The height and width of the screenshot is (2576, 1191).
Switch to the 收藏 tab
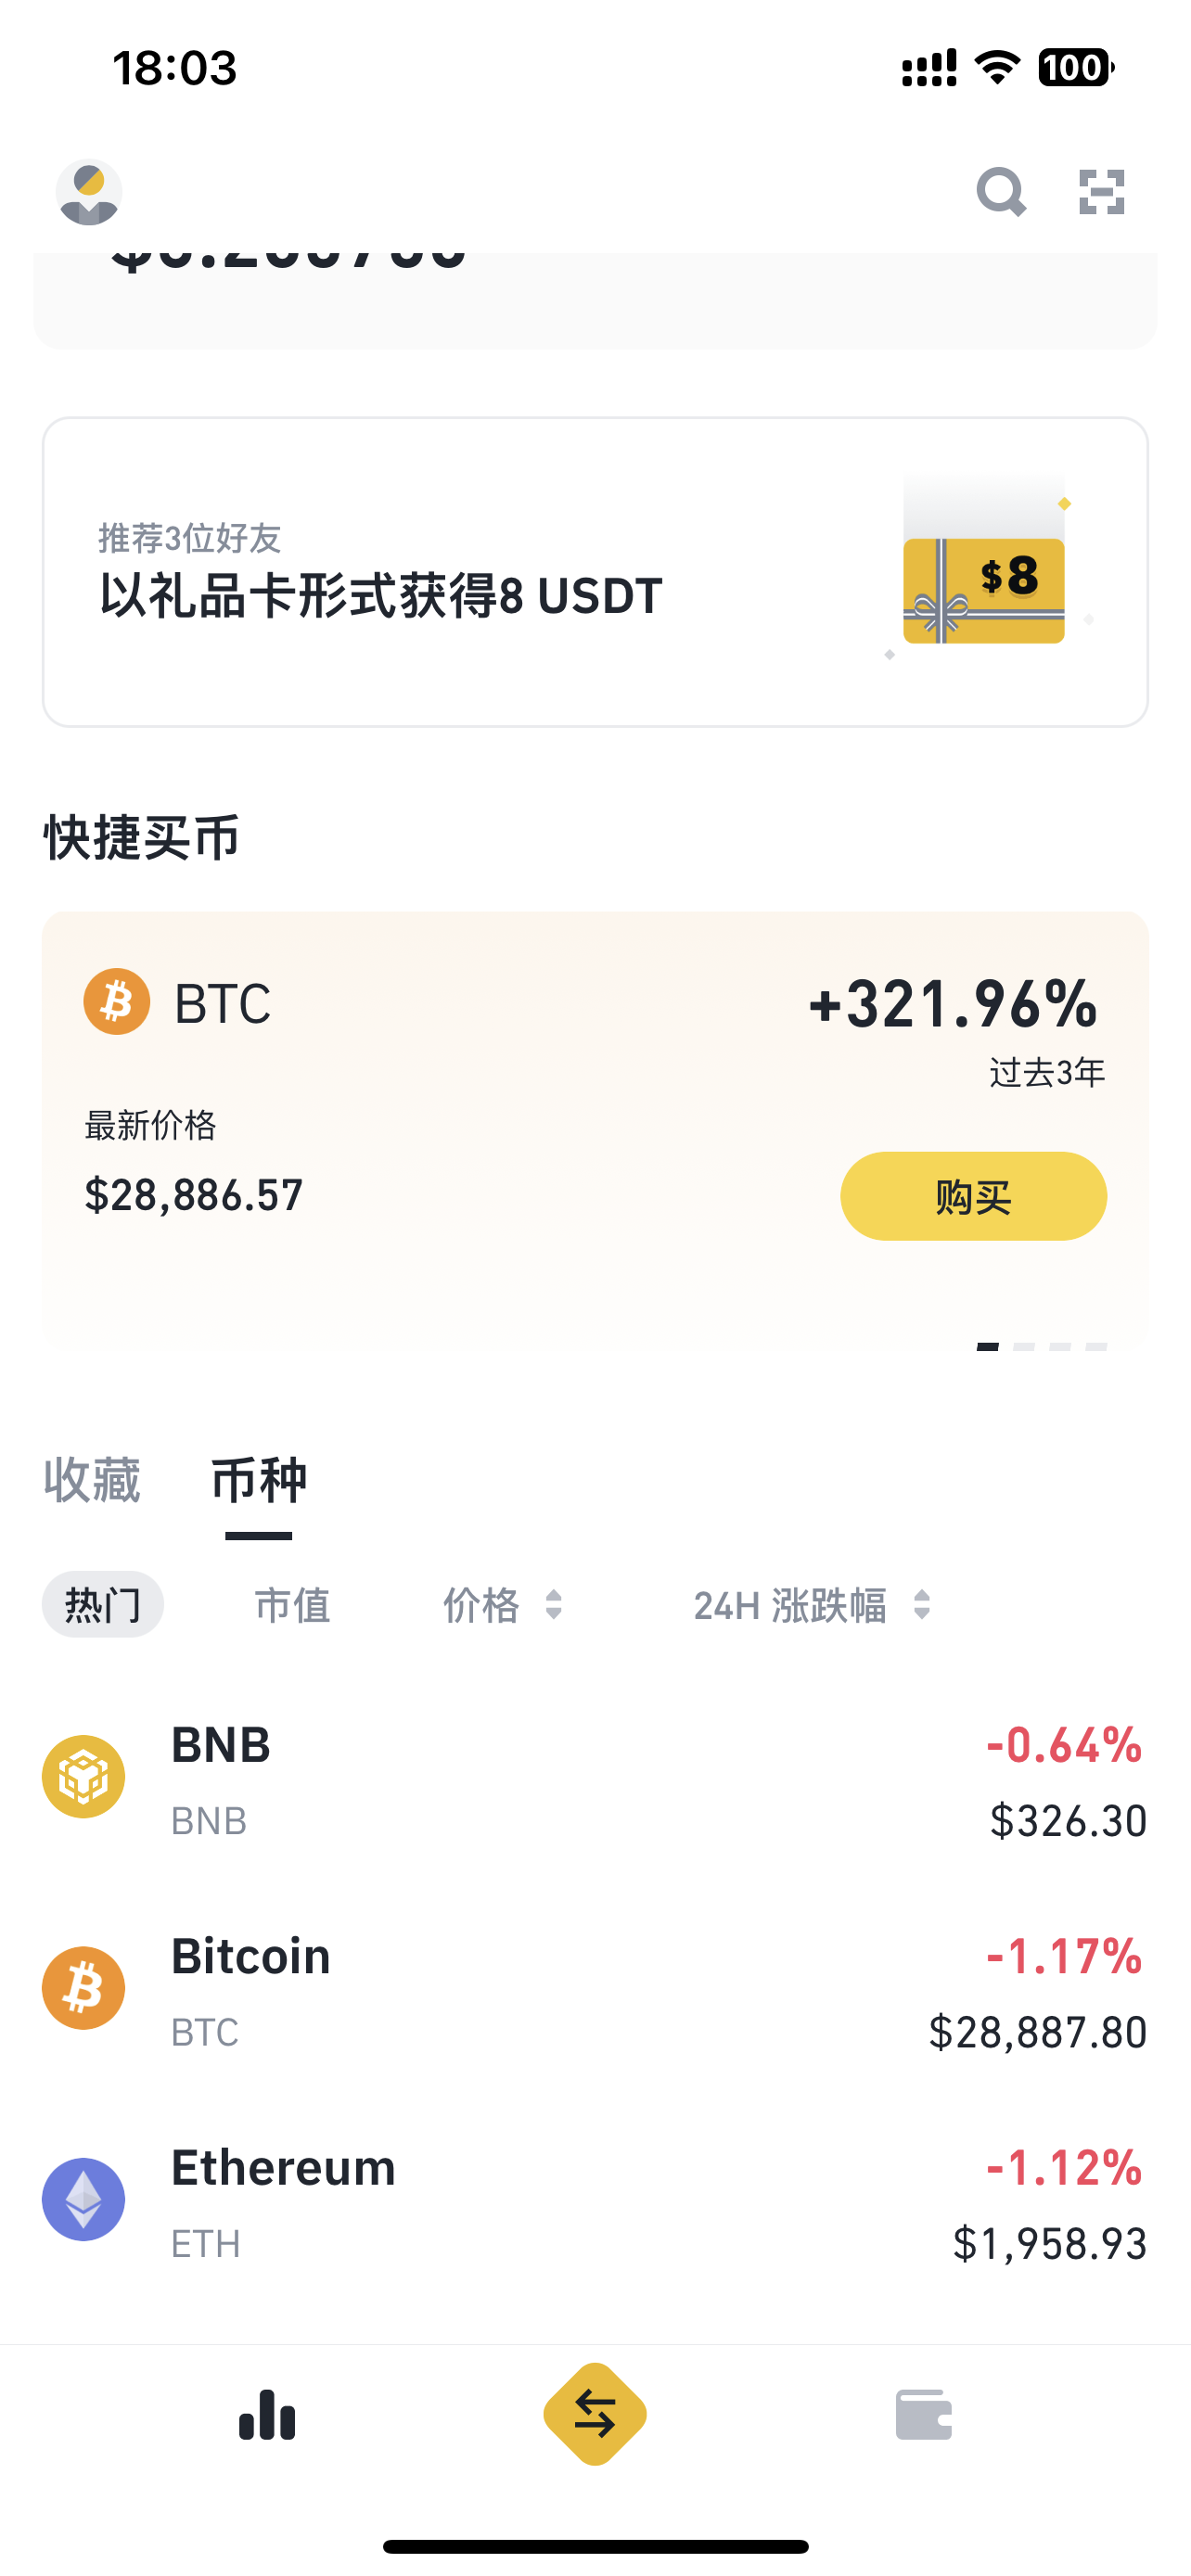coord(92,1480)
